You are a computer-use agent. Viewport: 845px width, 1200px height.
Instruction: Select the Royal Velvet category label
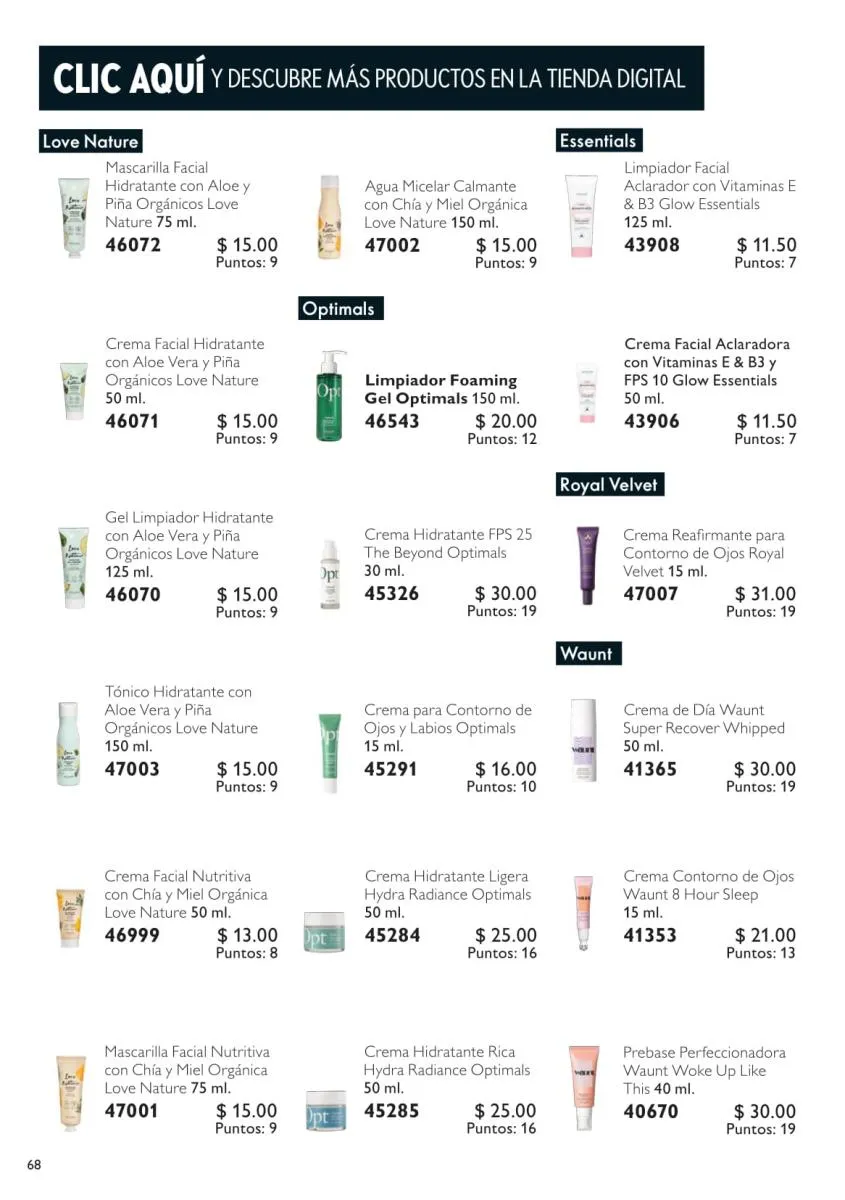click(609, 485)
